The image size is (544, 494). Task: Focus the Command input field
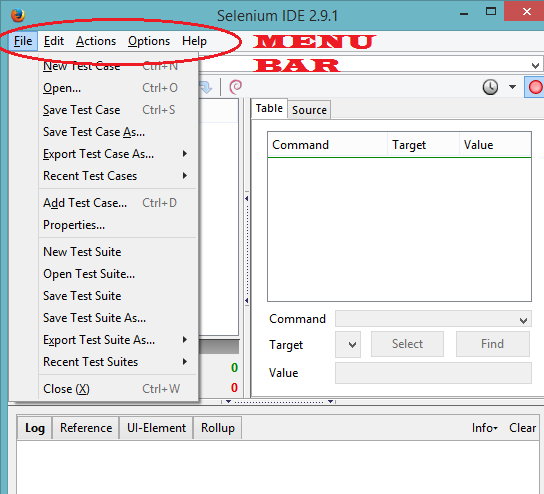click(433, 319)
